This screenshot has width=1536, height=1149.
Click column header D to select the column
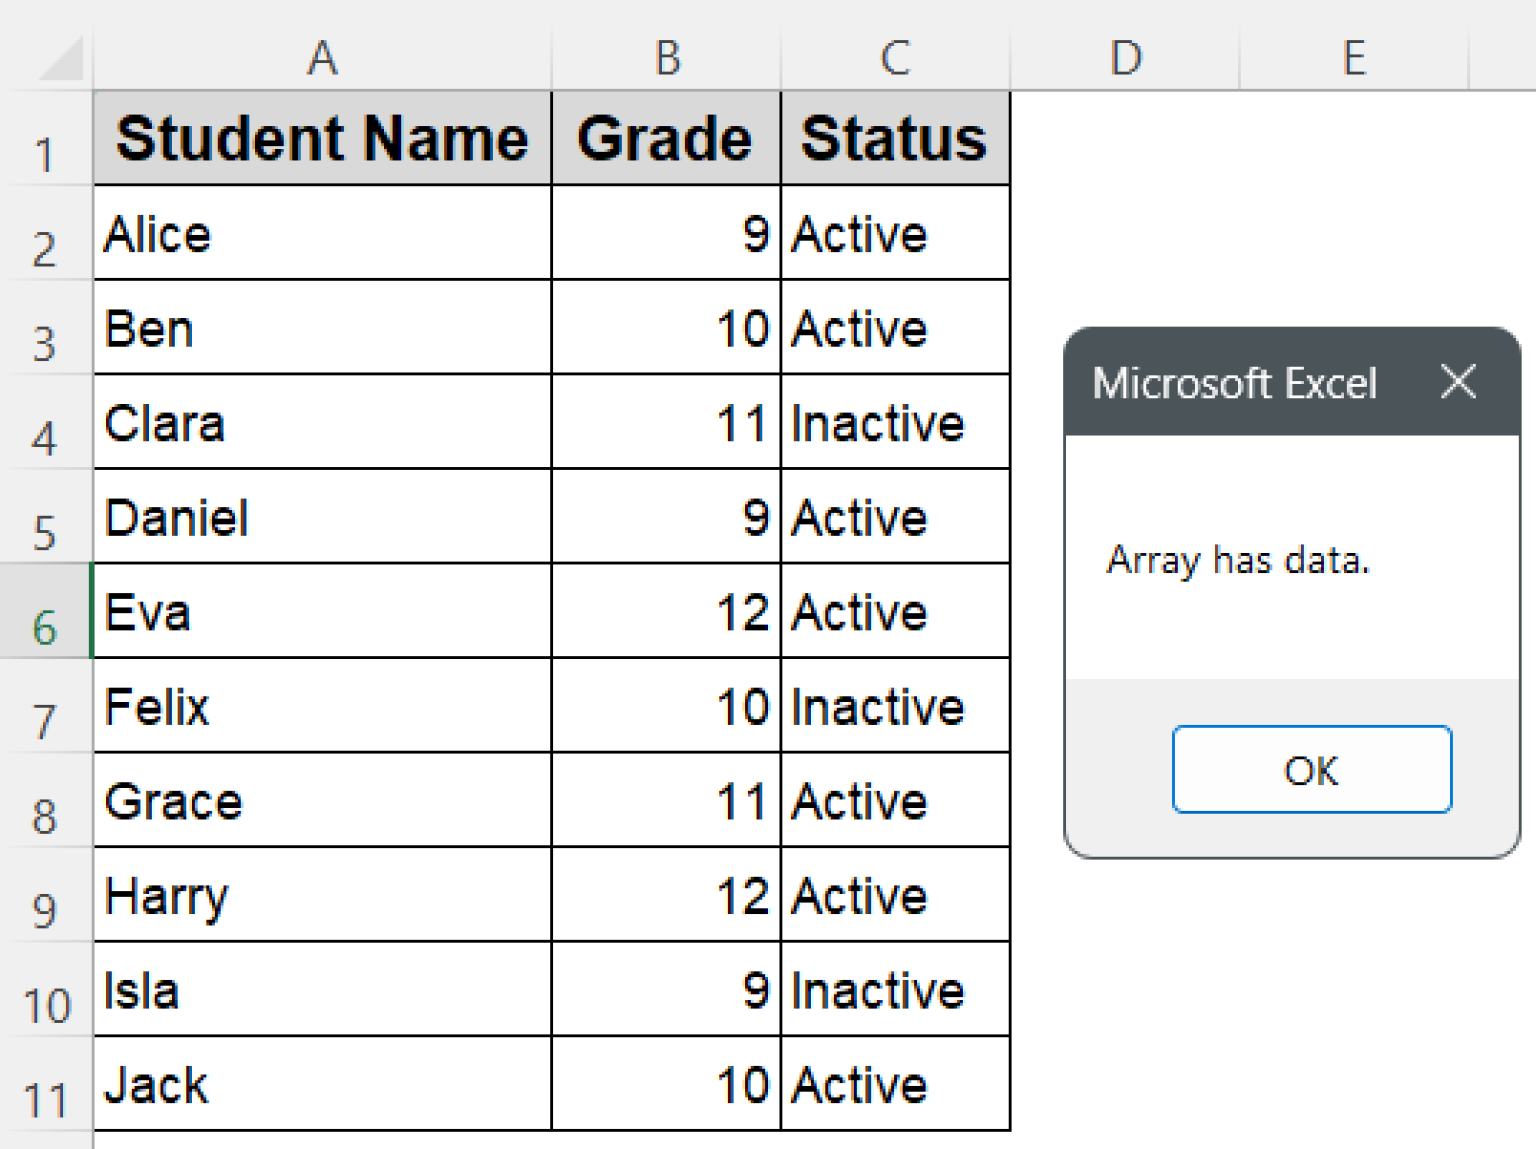tap(1126, 57)
